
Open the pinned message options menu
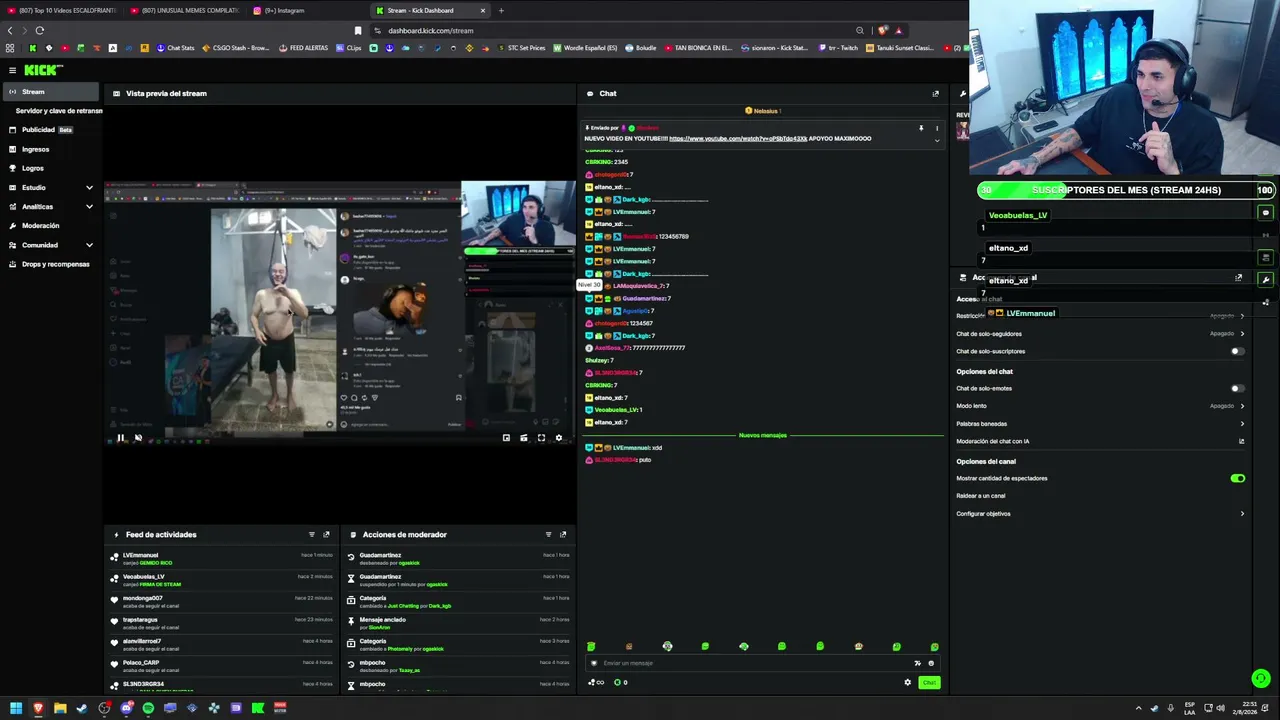pos(937,128)
